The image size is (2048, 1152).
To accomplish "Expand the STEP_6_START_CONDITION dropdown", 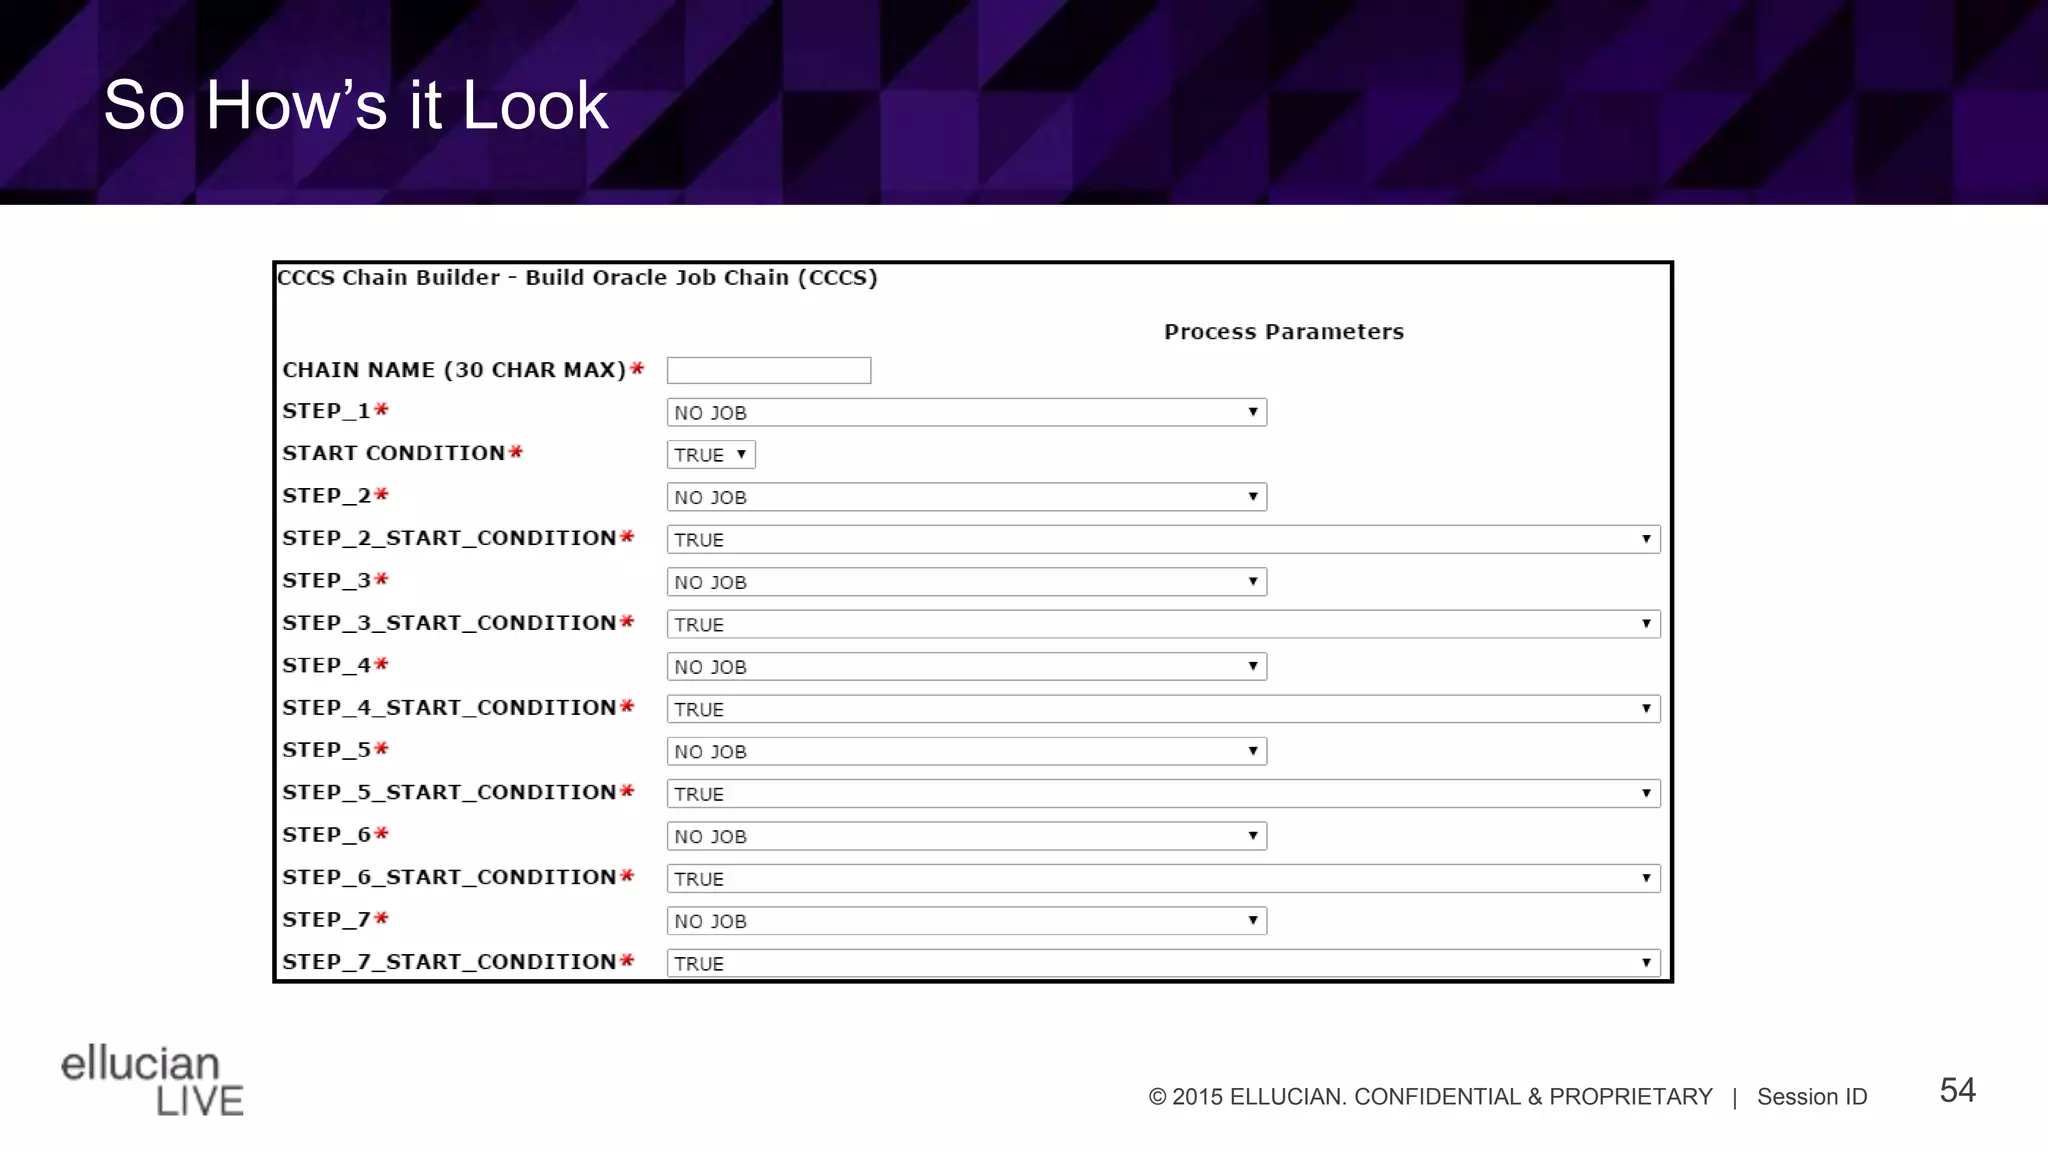I will (x=1163, y=878).
